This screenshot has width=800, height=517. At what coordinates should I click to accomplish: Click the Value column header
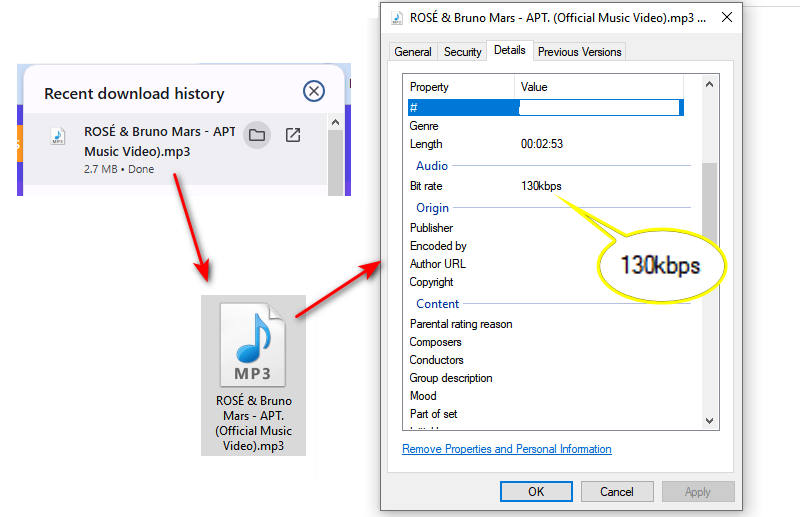coord(535,87)
